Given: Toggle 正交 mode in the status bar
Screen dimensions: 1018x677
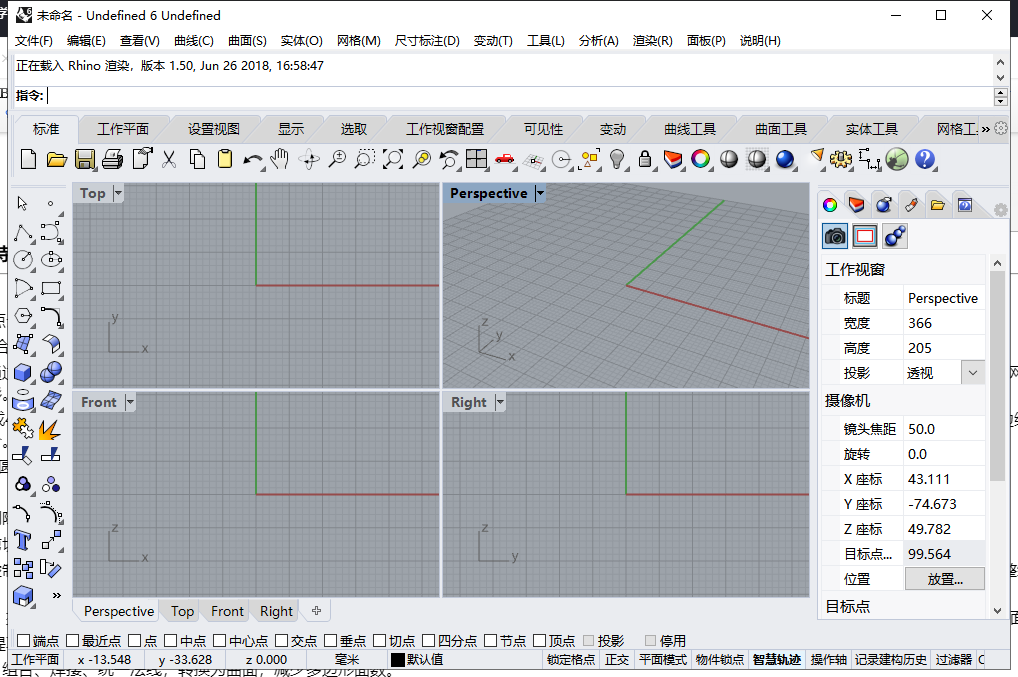Looking at the screenshot, I should point(617,659).
